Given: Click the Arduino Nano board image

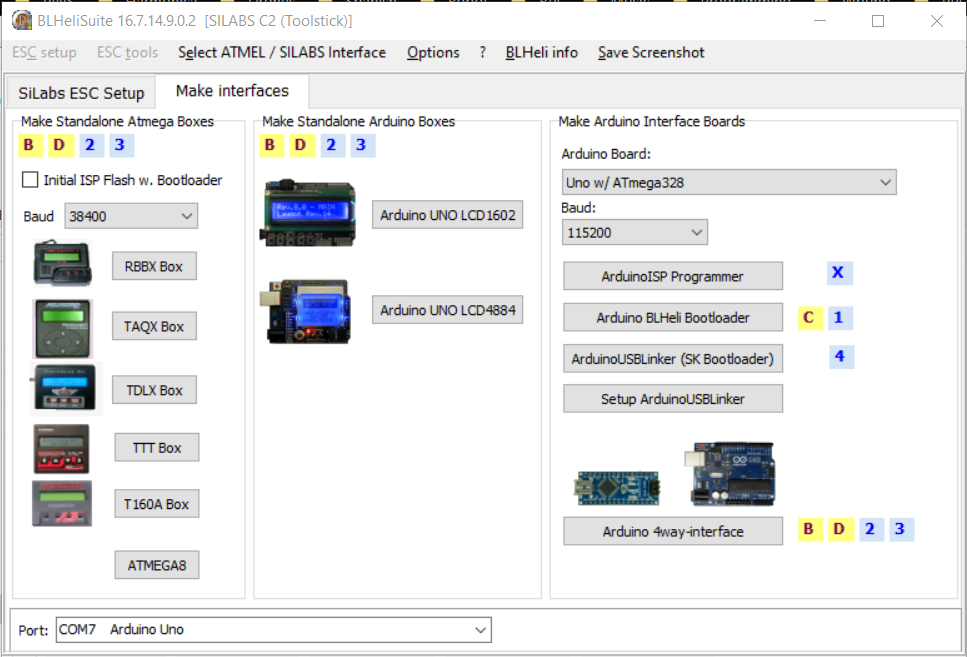Looking at the screenshot, I should coord(619,489).
